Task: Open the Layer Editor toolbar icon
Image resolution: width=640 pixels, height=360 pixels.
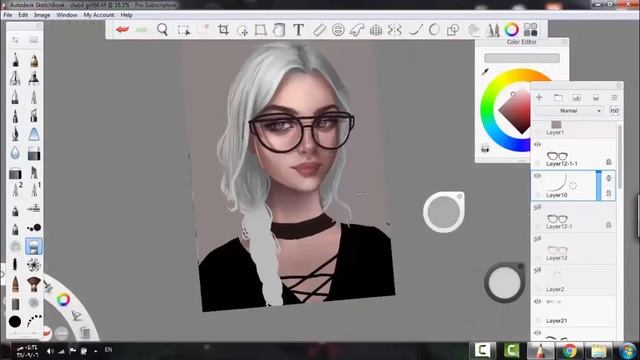Action: pos(473,30)
